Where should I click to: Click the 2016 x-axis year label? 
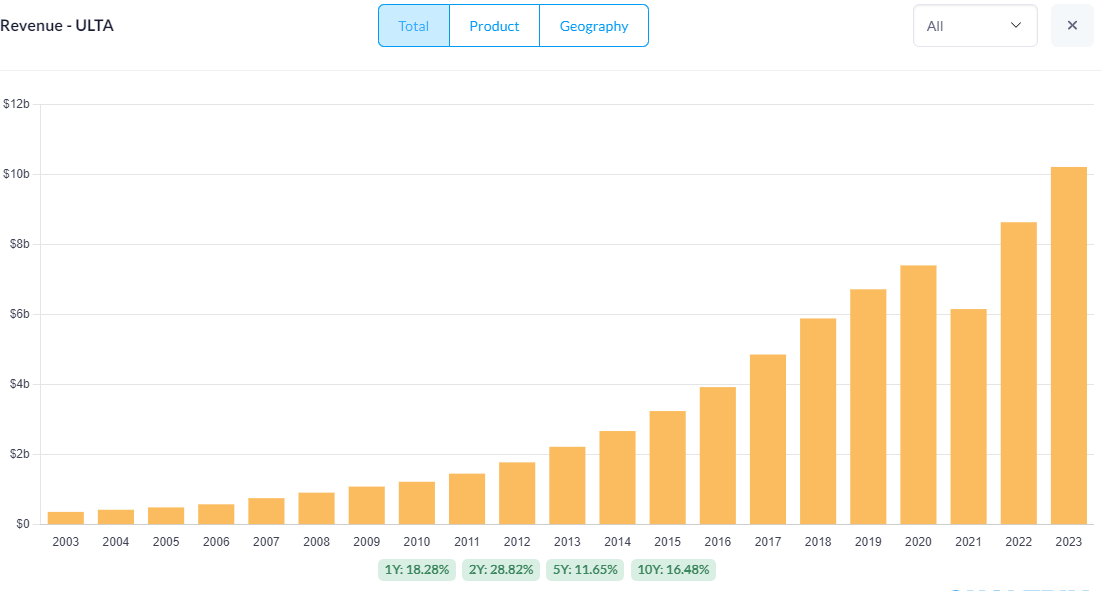(x=718, y=542)
